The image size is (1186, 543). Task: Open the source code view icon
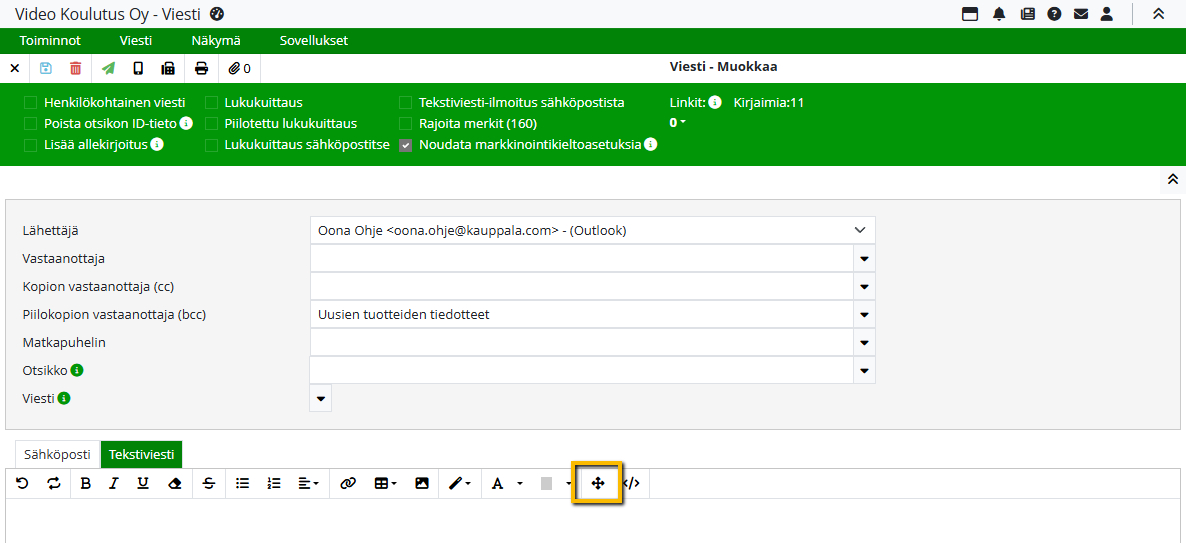click(631, 483)
